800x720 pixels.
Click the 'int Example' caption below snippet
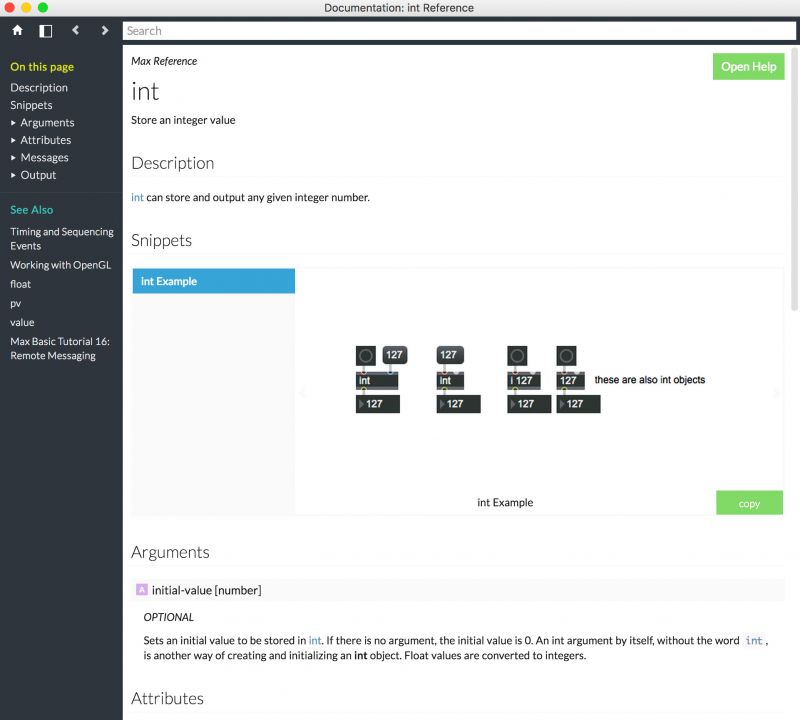click(505, 503)
